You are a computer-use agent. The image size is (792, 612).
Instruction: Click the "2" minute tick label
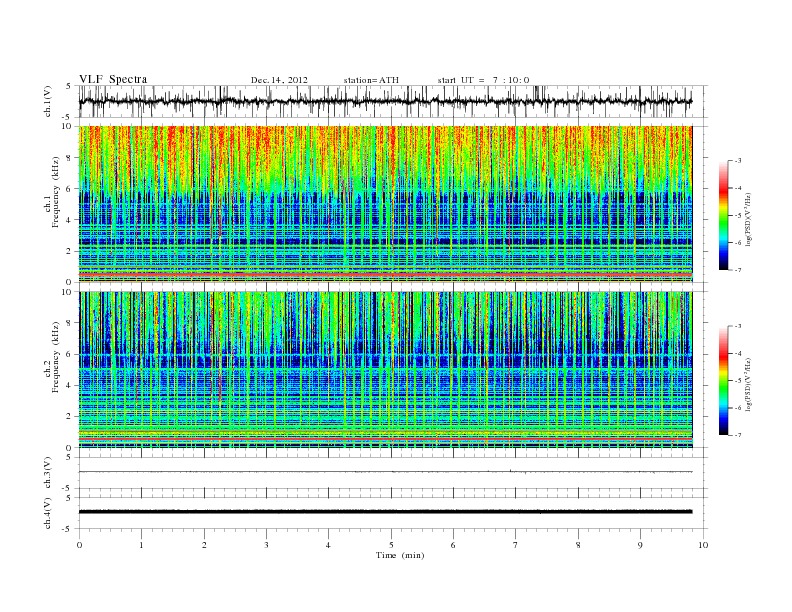click(204, 545)
